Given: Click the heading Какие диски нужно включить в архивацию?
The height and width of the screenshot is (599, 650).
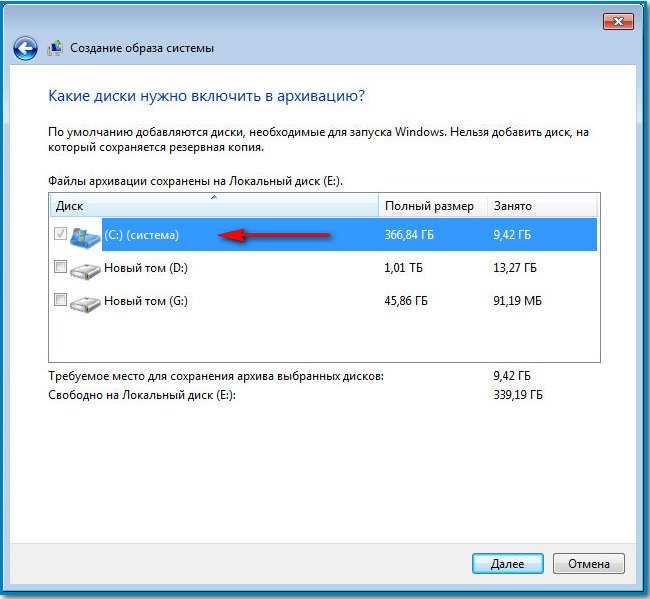Looking at the screenshot, I should point(206,96).
